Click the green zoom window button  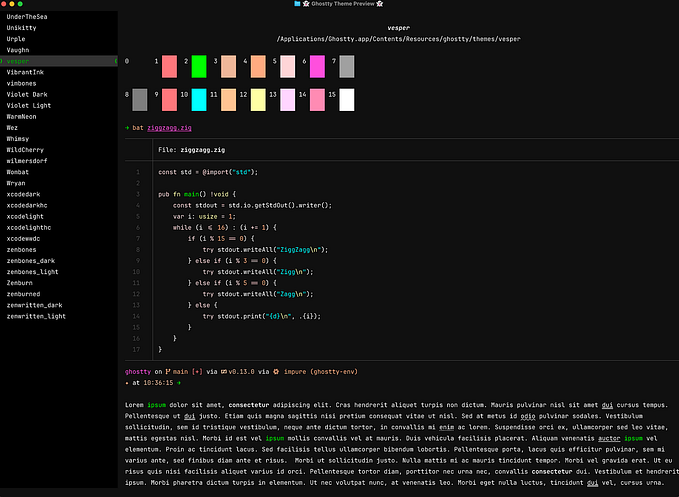(x=20, y=3)
